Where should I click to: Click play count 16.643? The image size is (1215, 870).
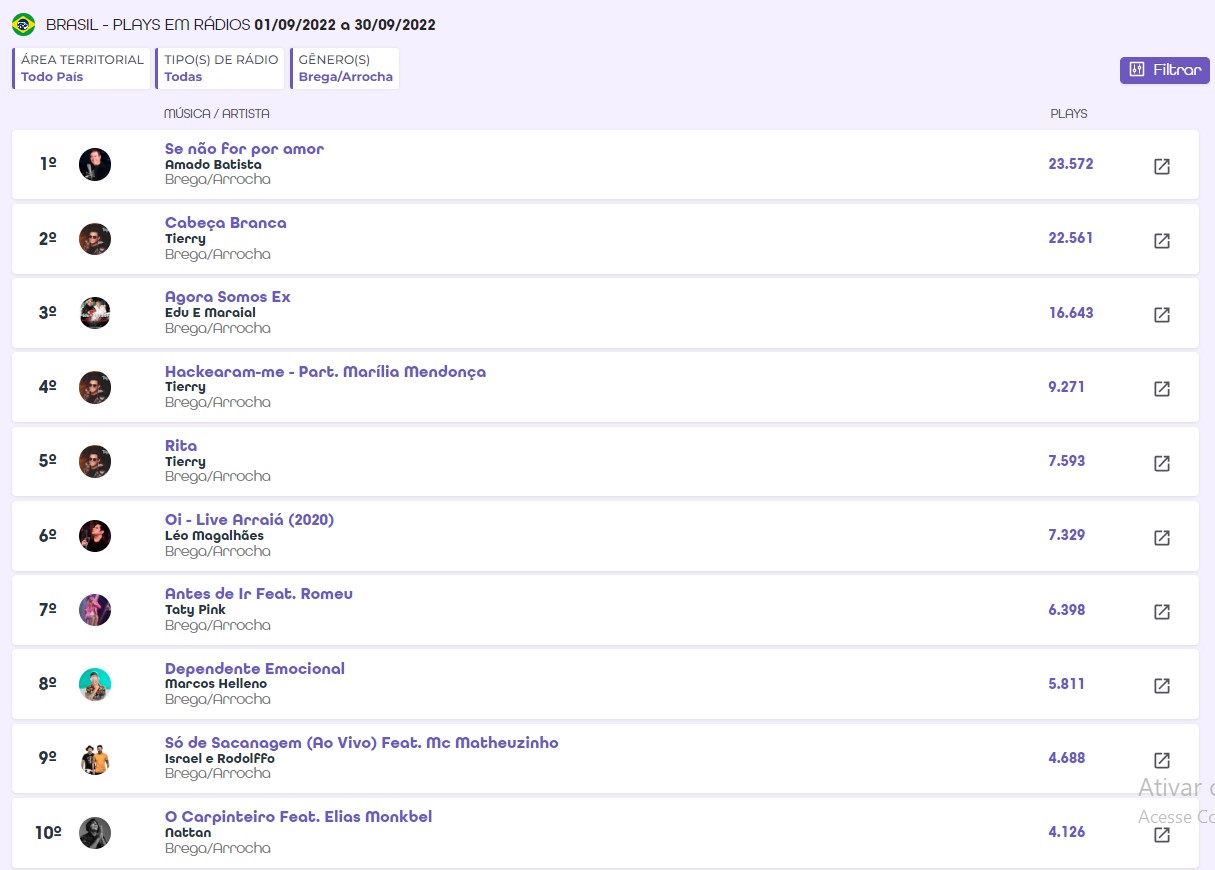[x=1070, y=313]
